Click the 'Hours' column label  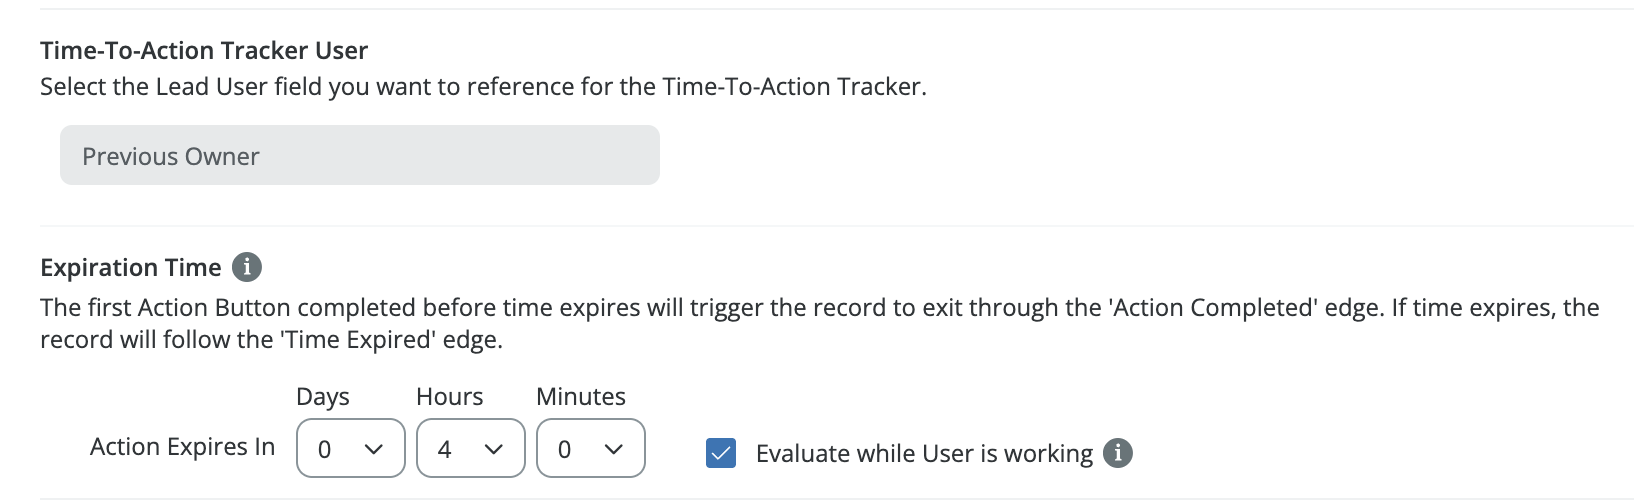click(450, 397)
